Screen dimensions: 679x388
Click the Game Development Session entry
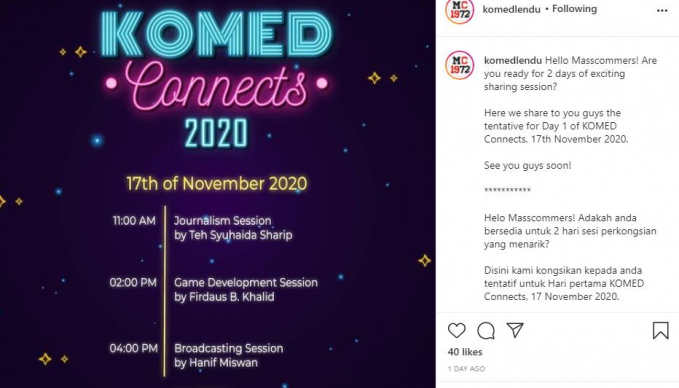click(246, 290)
